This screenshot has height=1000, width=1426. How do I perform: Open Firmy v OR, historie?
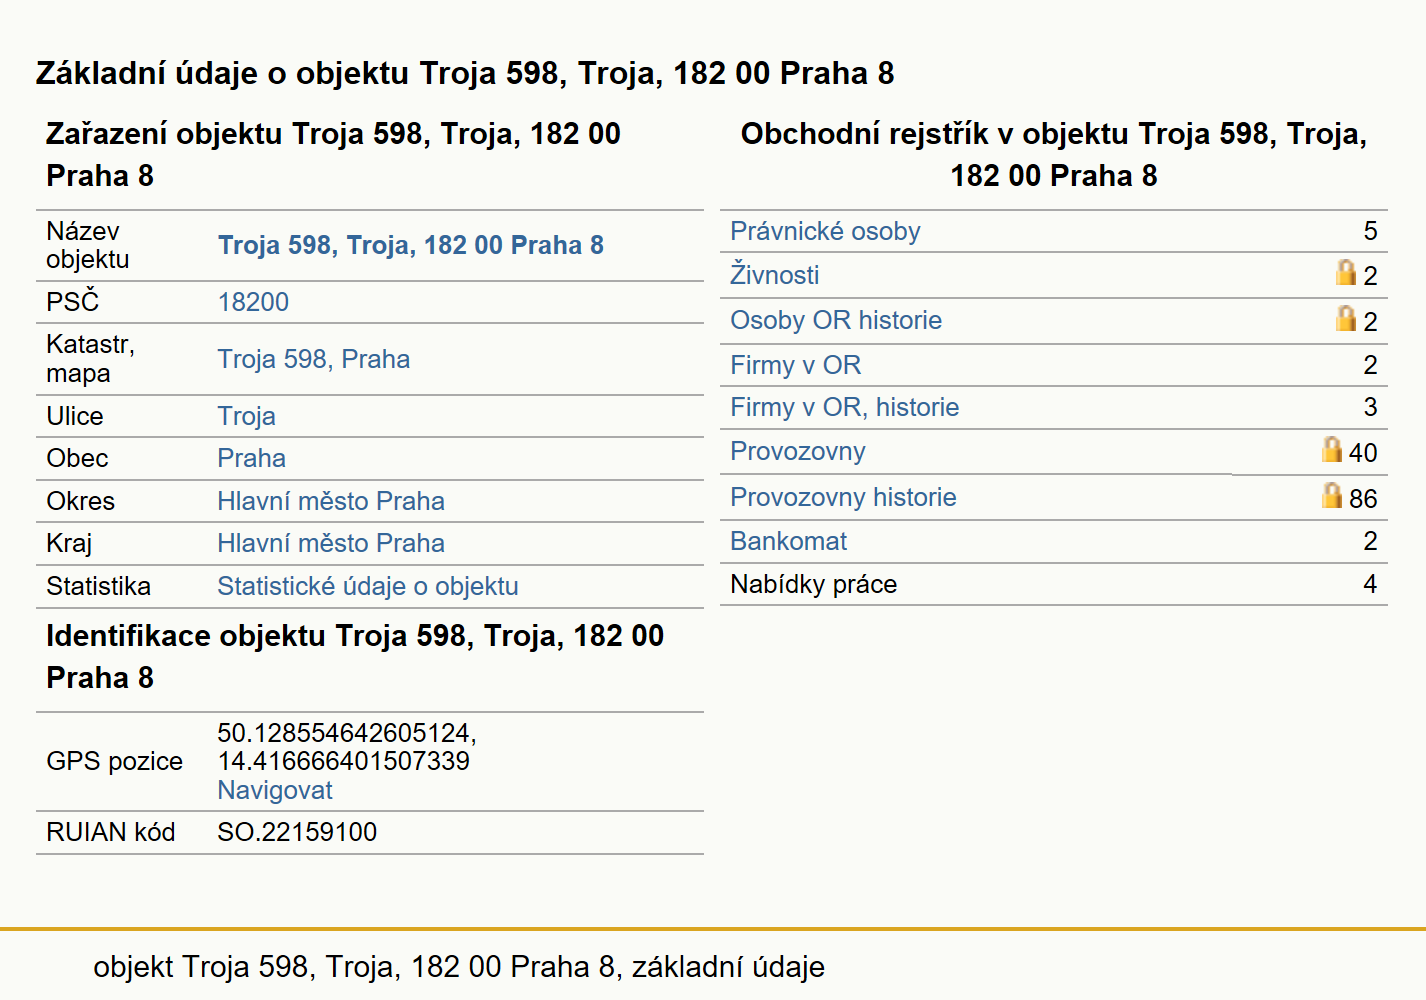pos(844,407)
